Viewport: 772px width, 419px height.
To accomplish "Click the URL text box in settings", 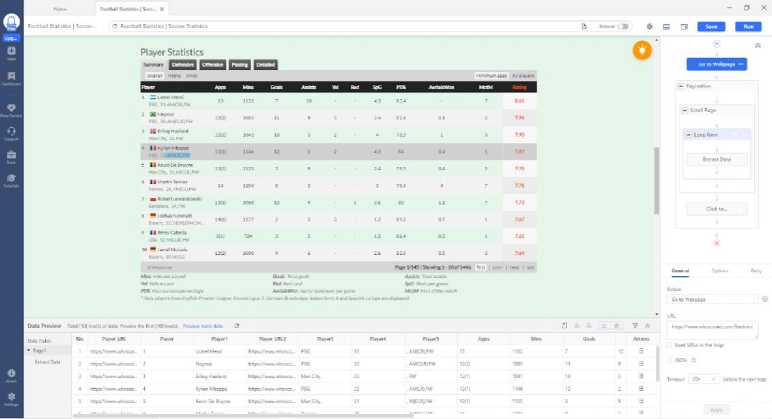I will [x=712, y=329].
